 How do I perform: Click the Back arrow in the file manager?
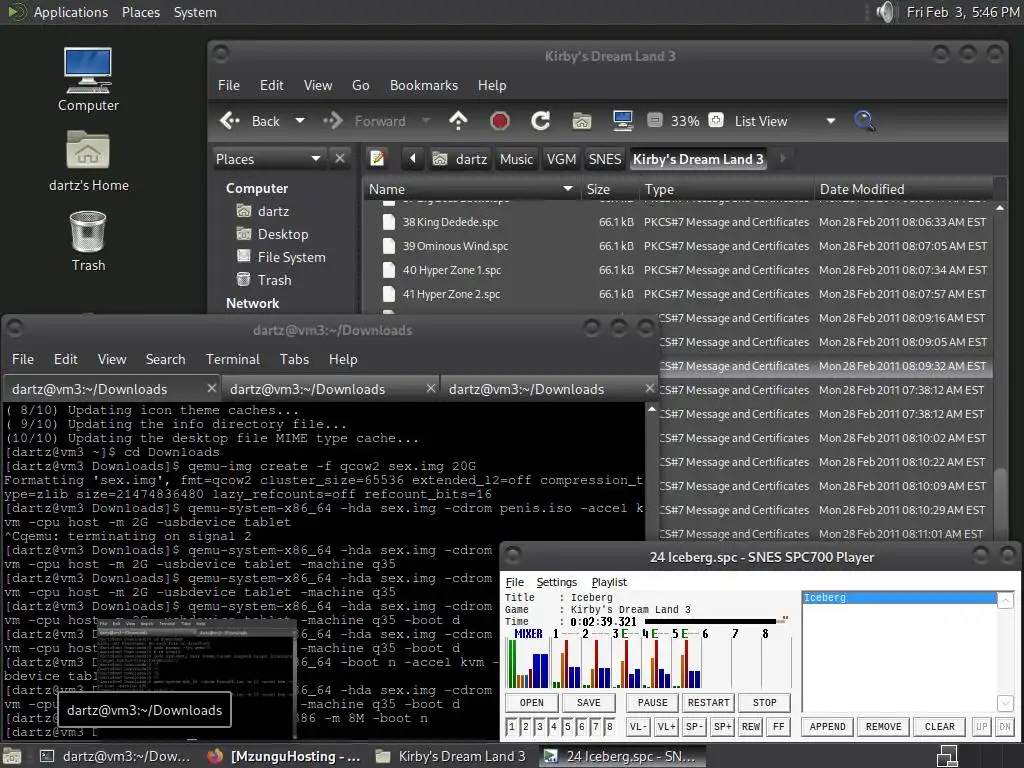[230, 121]
